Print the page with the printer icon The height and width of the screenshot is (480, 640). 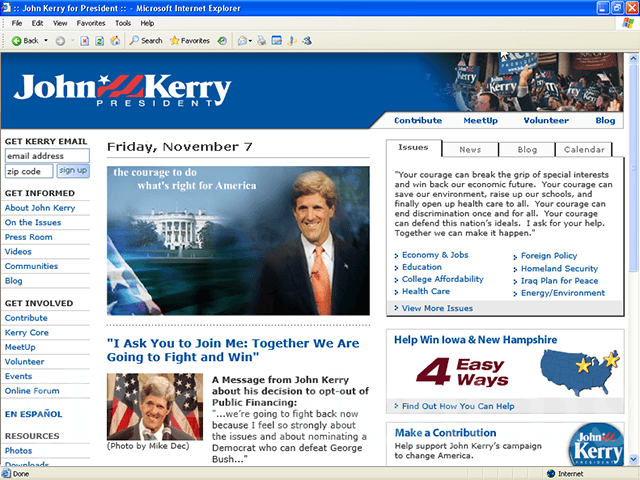point(262,41)
